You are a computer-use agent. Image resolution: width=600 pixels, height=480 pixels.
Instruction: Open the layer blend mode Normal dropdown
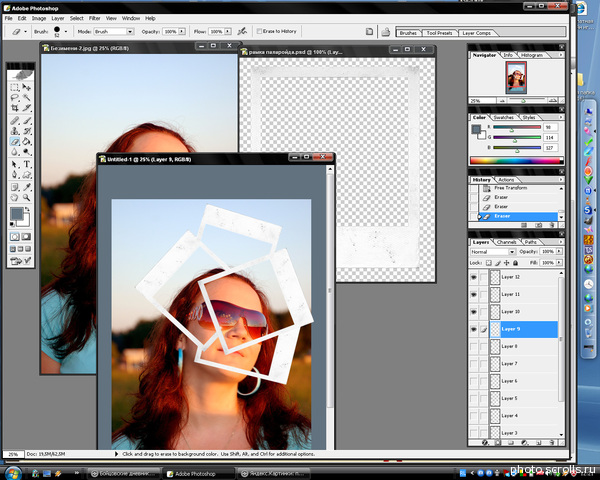493,251
